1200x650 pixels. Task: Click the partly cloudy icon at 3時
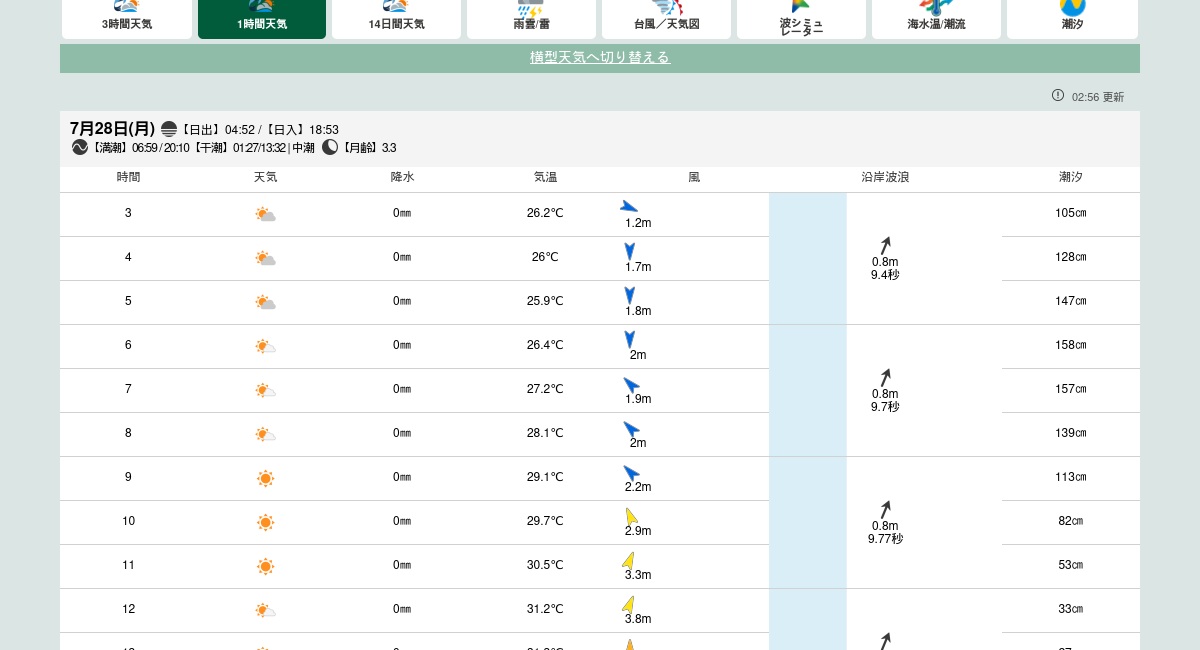tap(265, 214)
